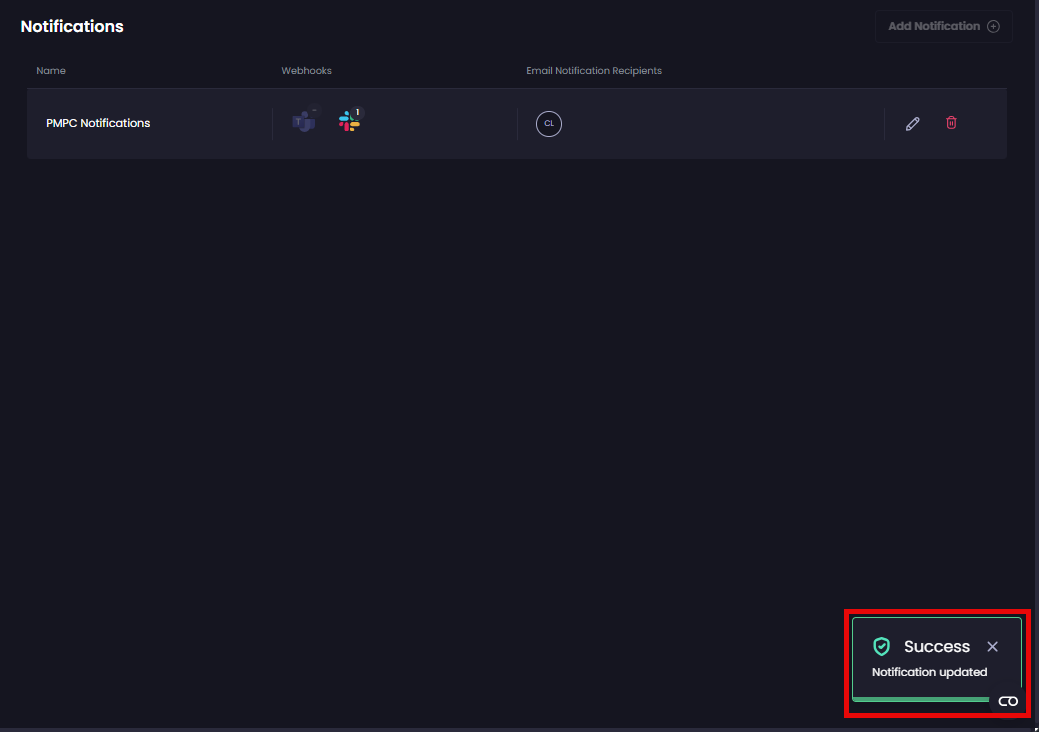
Task: Click the Slack webhook icon
Action: [349, 122]
